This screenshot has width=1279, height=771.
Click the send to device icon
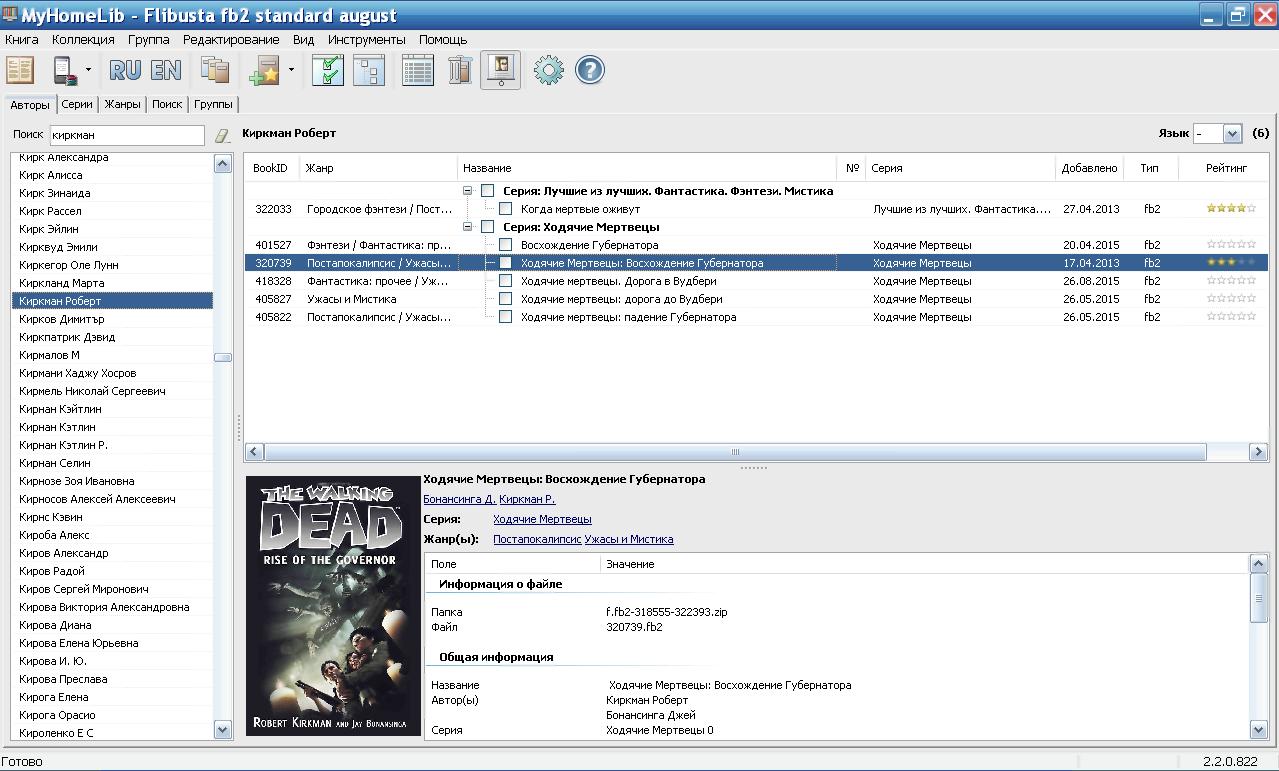tap(65, 70)
